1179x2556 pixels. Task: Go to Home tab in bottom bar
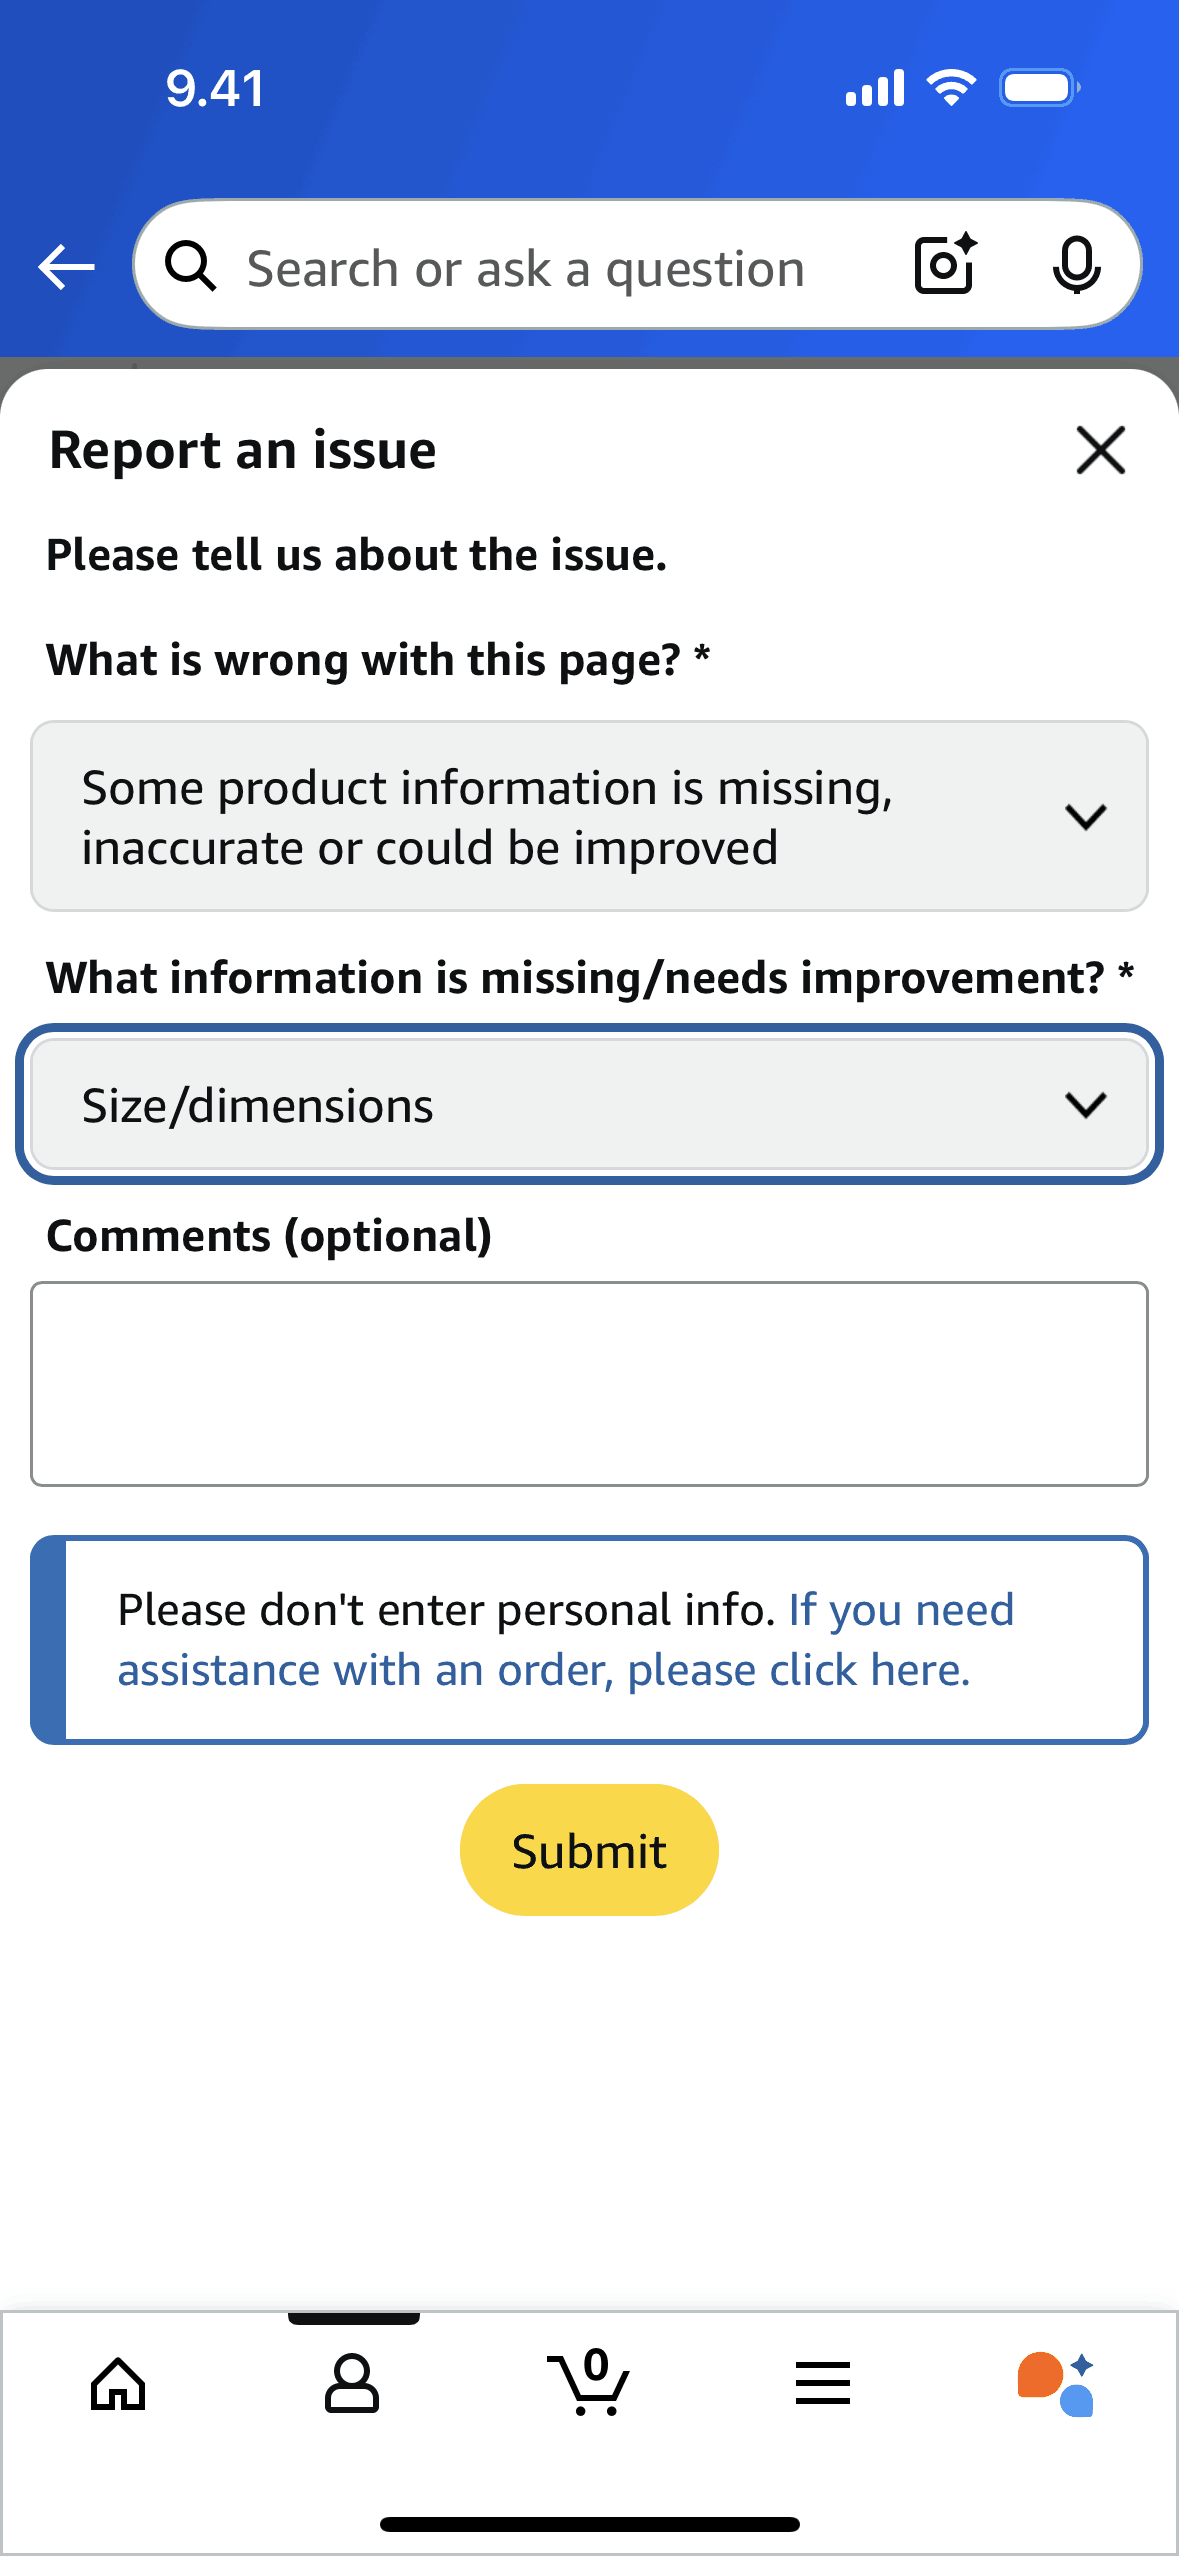(118, 2384)
